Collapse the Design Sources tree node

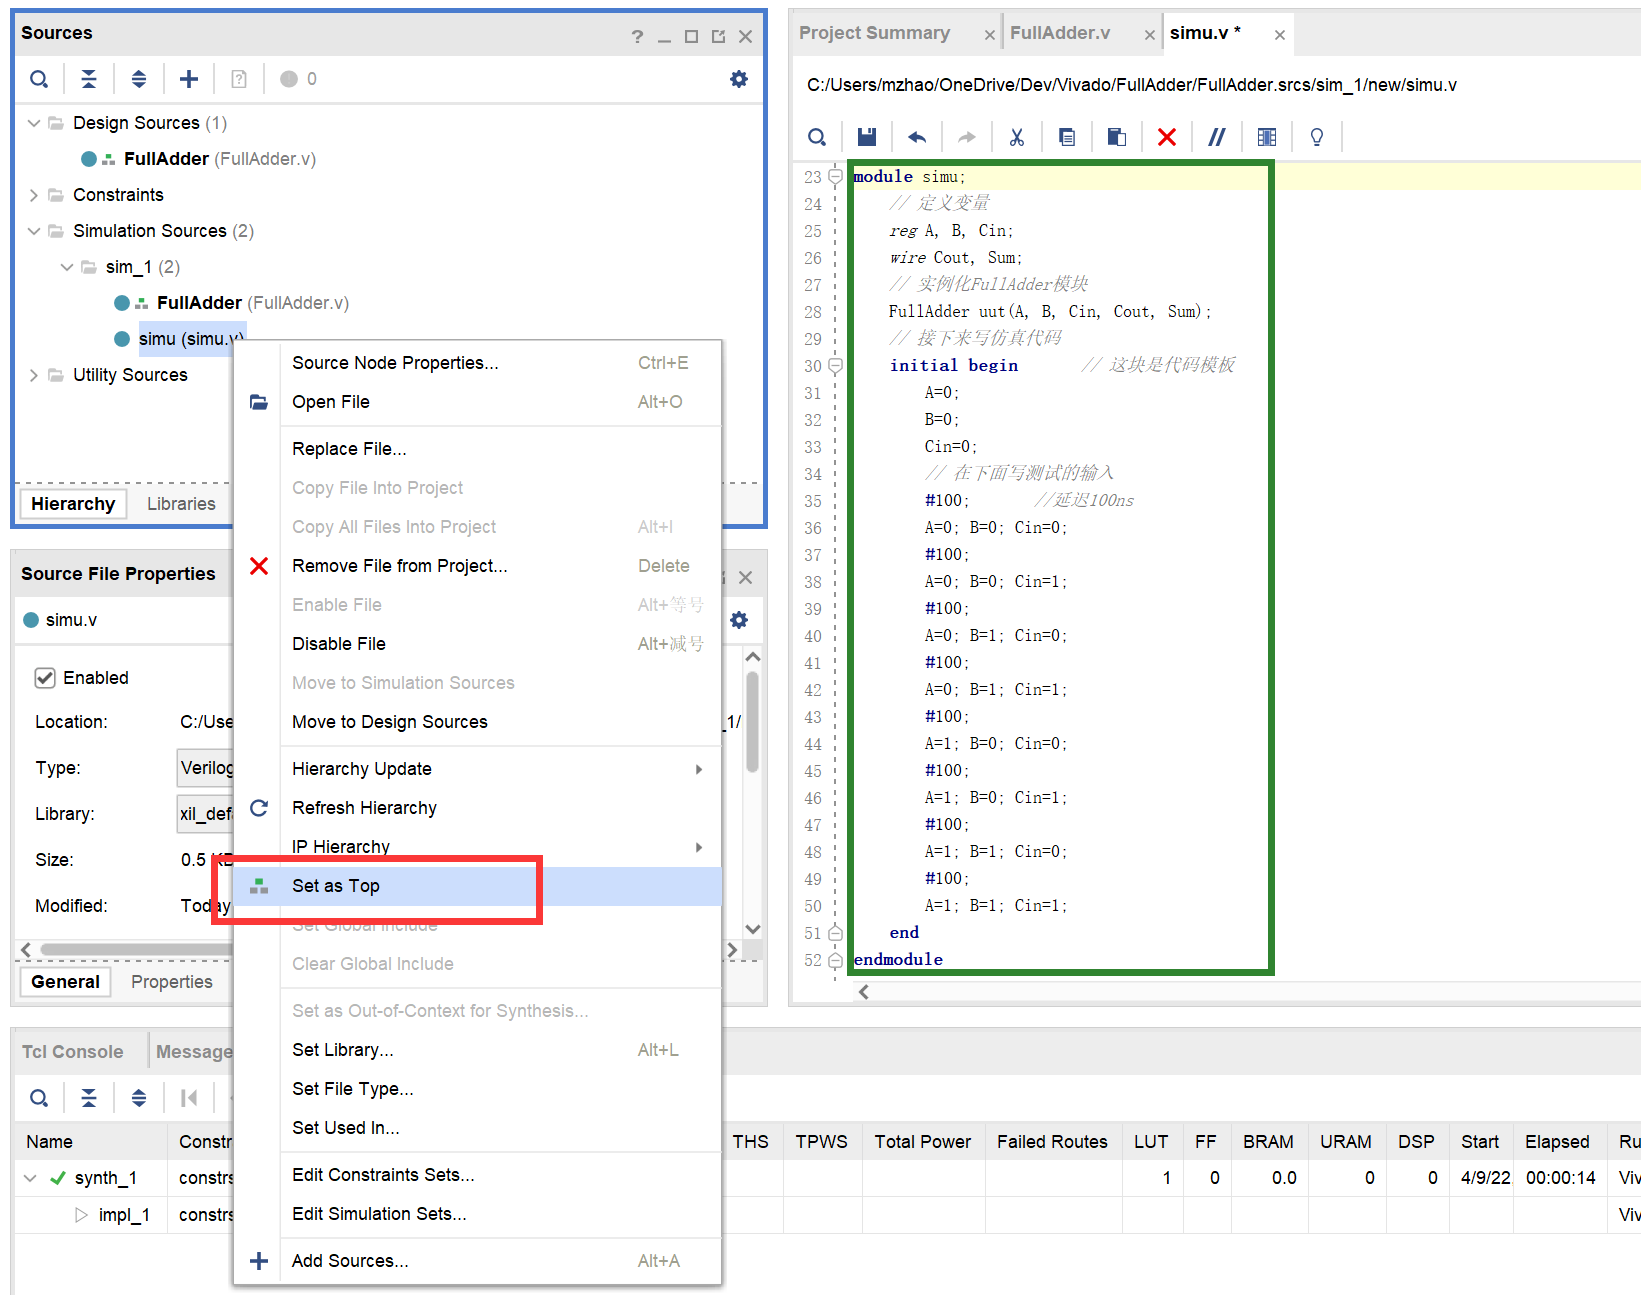tap(34, 123)
